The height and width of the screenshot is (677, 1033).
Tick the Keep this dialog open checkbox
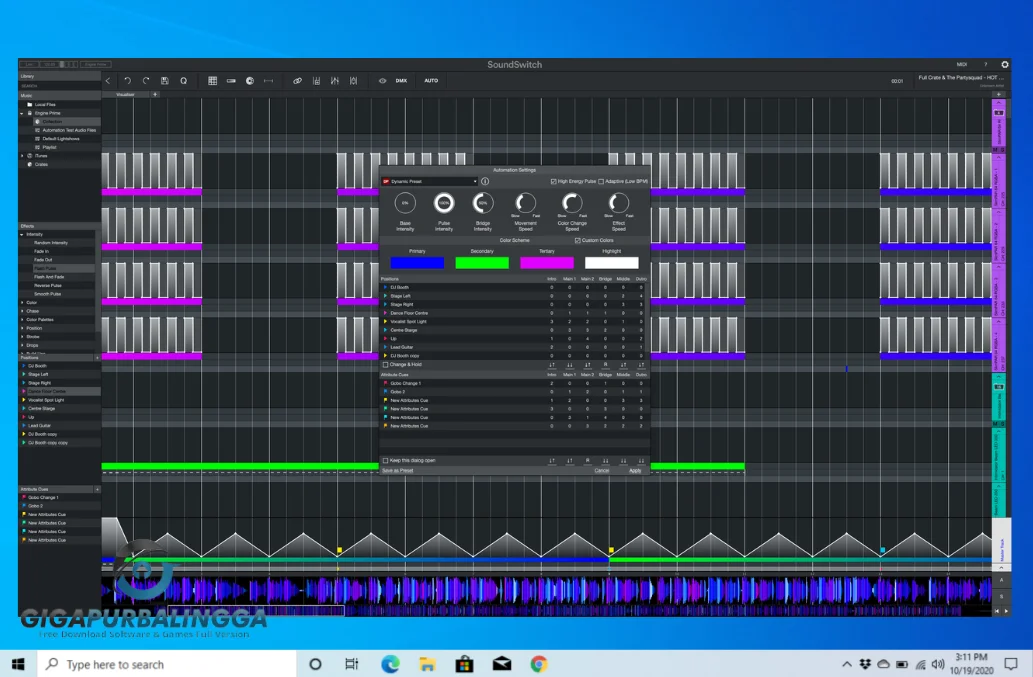[386, 461]
